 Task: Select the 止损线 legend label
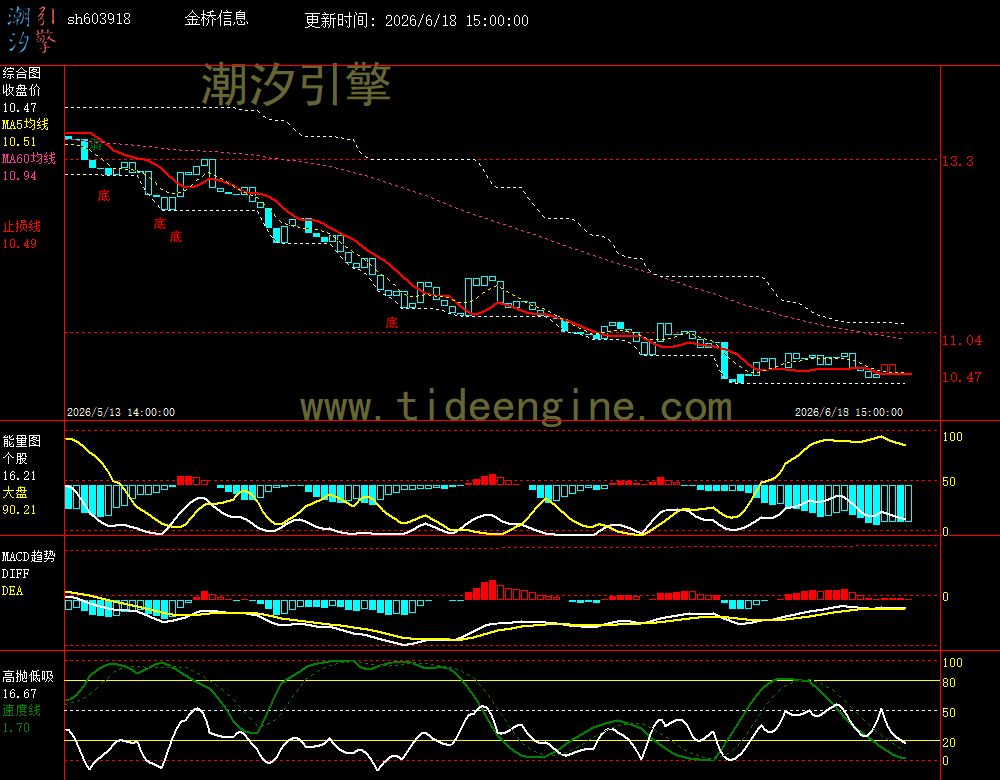pyautogui.click(x=22, y=226)
